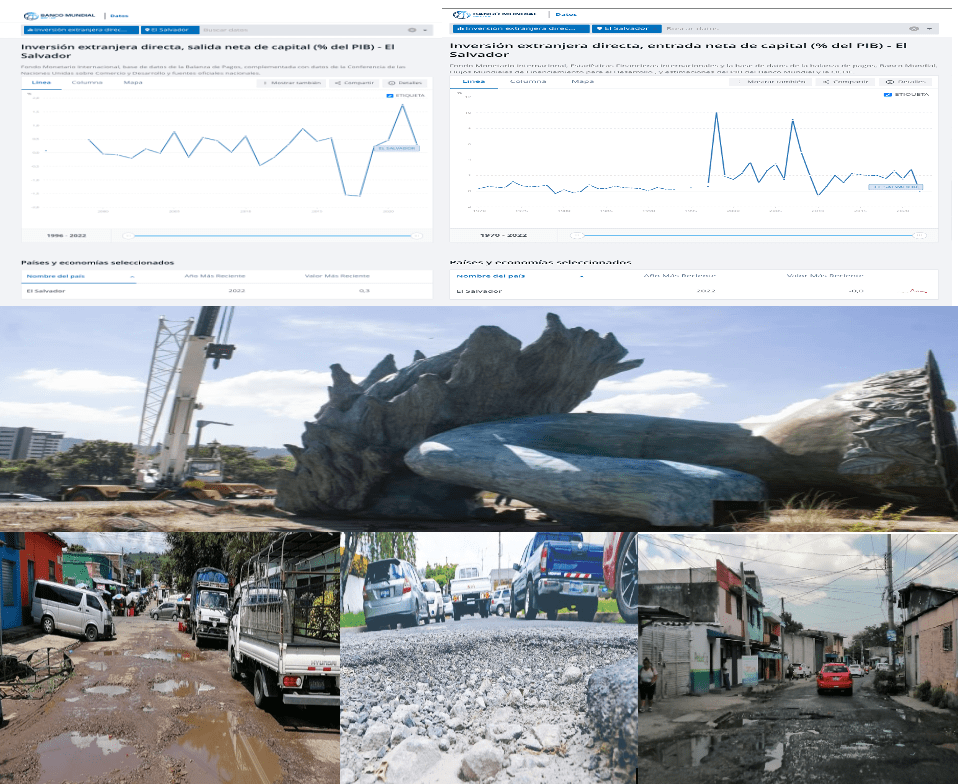Open Compartir share option on the entrada neta chart

[x=846, y=81]
